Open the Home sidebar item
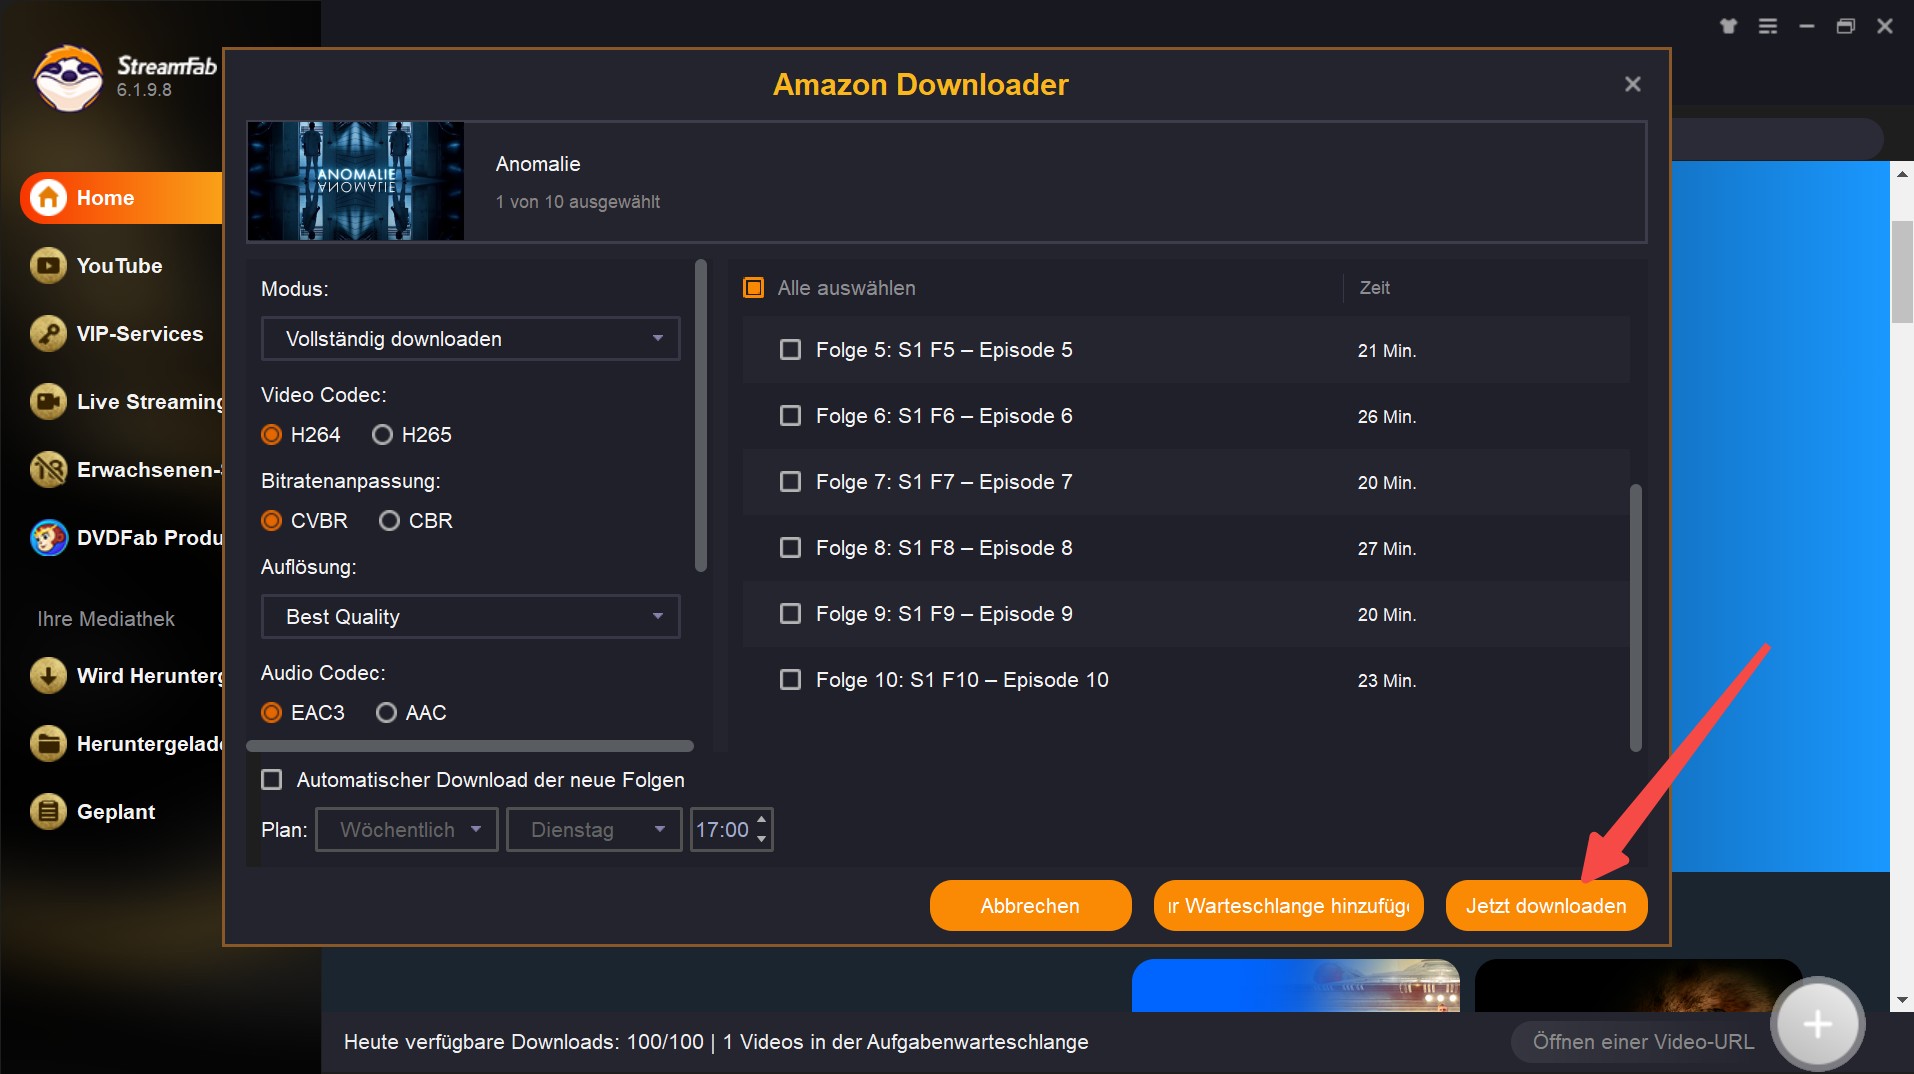Image resolution: width=1914 pixels, height=1074 pixels. pyautogui.click(x=121, y=198)
